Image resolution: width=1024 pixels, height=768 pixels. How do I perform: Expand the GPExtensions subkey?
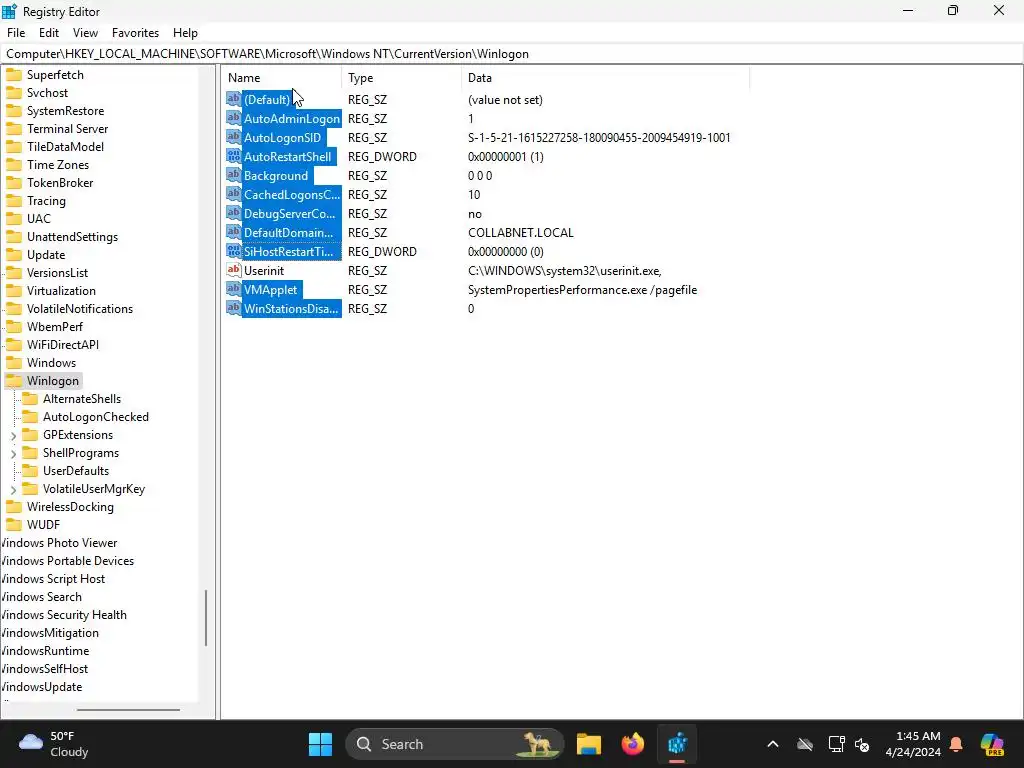pos(13,435)
